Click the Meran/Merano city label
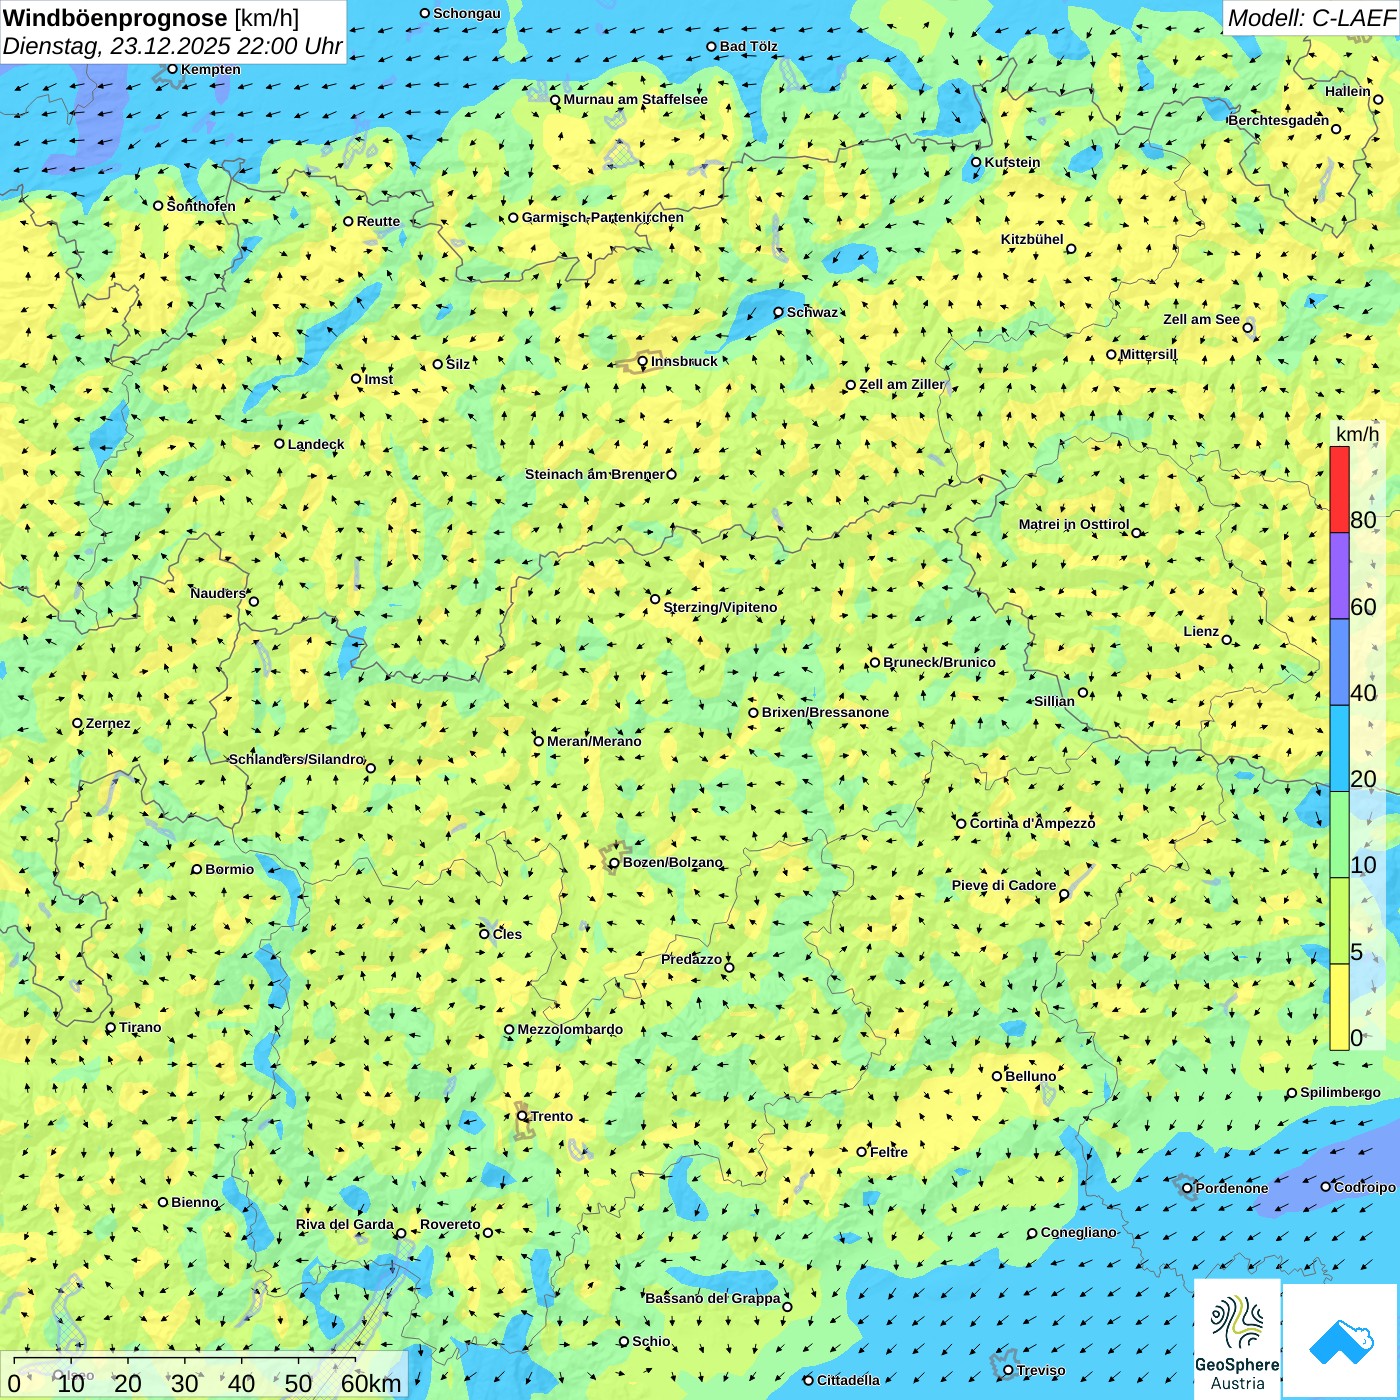This screenshot has width=1400, height=1400. 594,741
